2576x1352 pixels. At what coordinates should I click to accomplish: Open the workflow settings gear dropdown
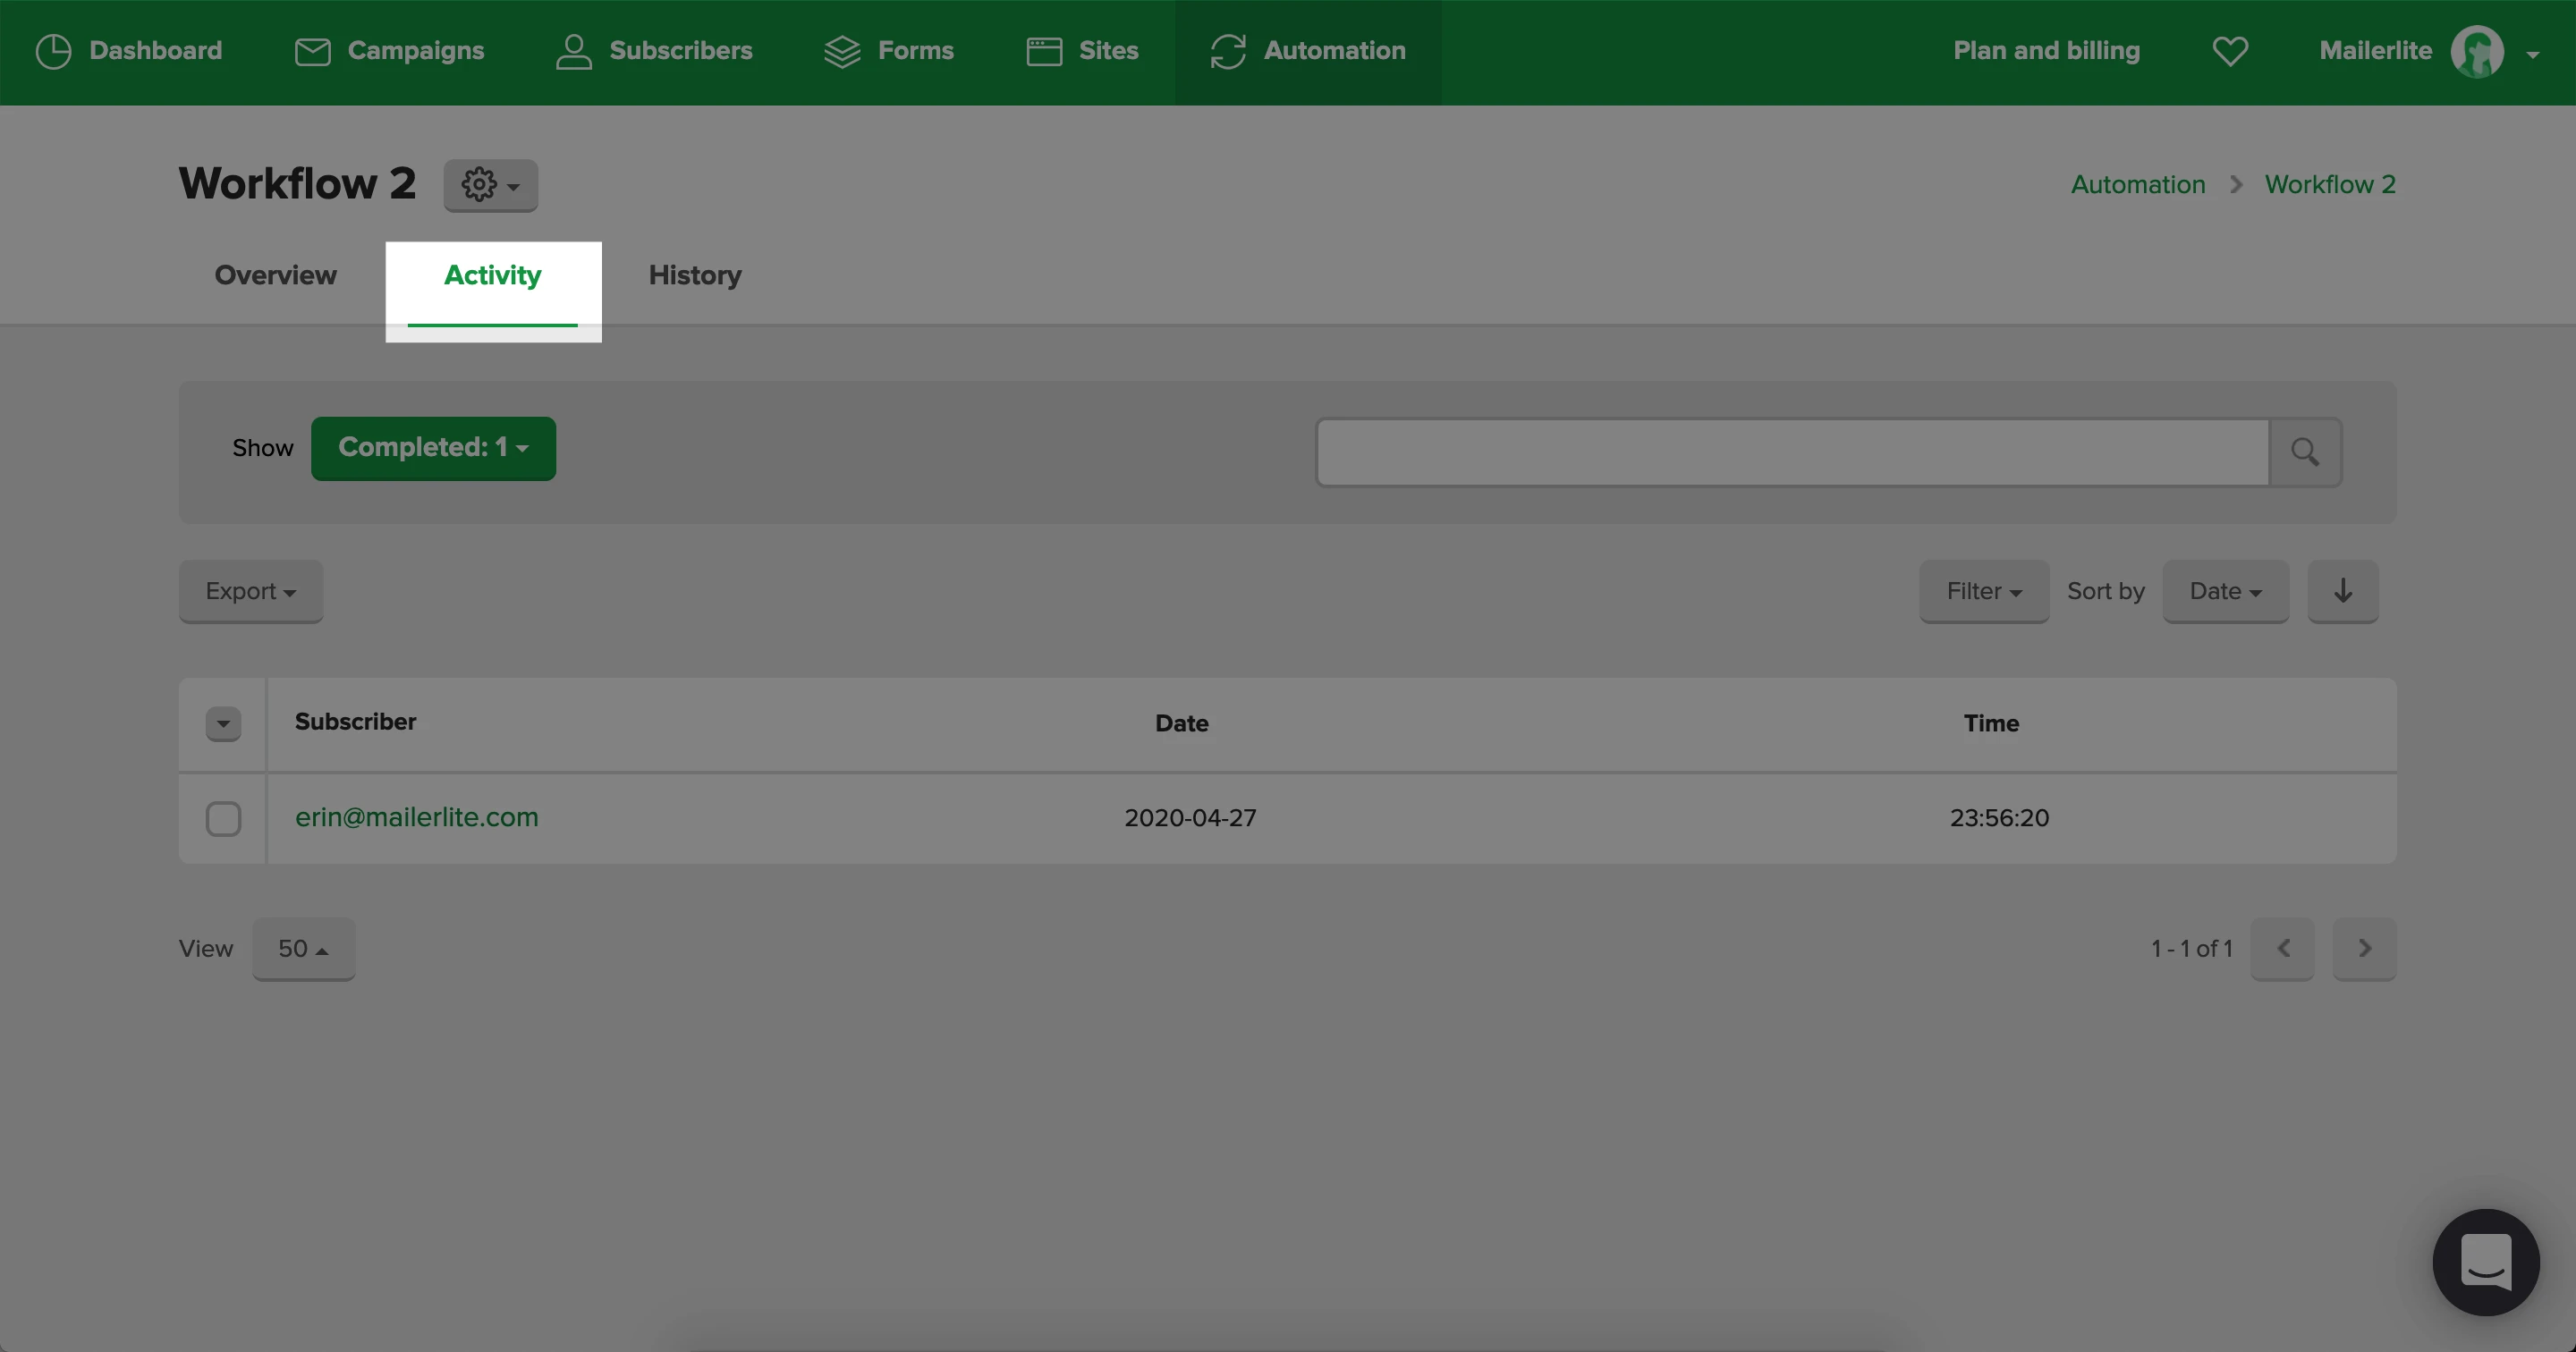click(490, 185)
